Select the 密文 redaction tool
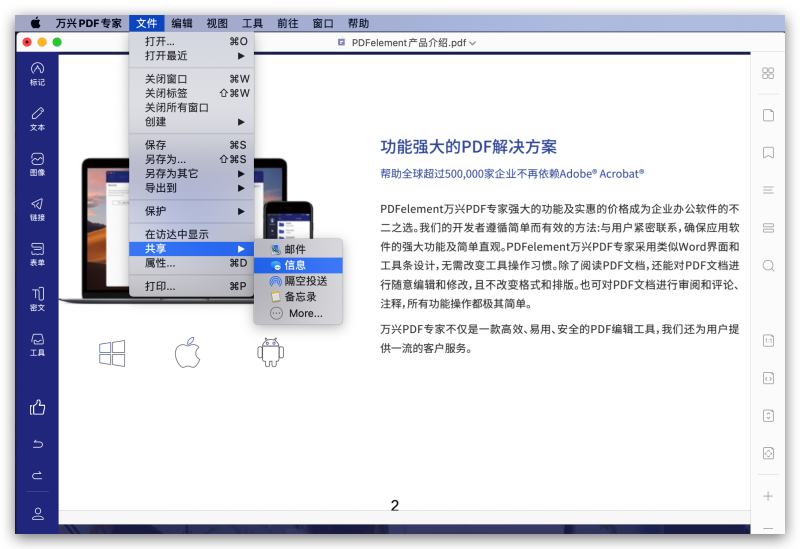The image size is (800, 549). pos(37,297)
